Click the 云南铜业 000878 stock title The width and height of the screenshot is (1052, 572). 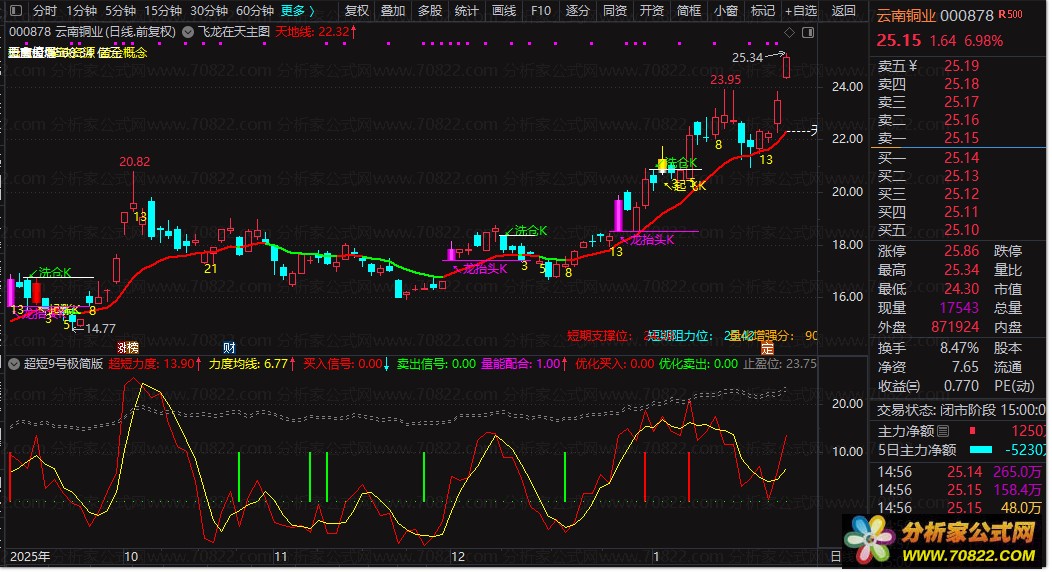[x=935, y=15]
